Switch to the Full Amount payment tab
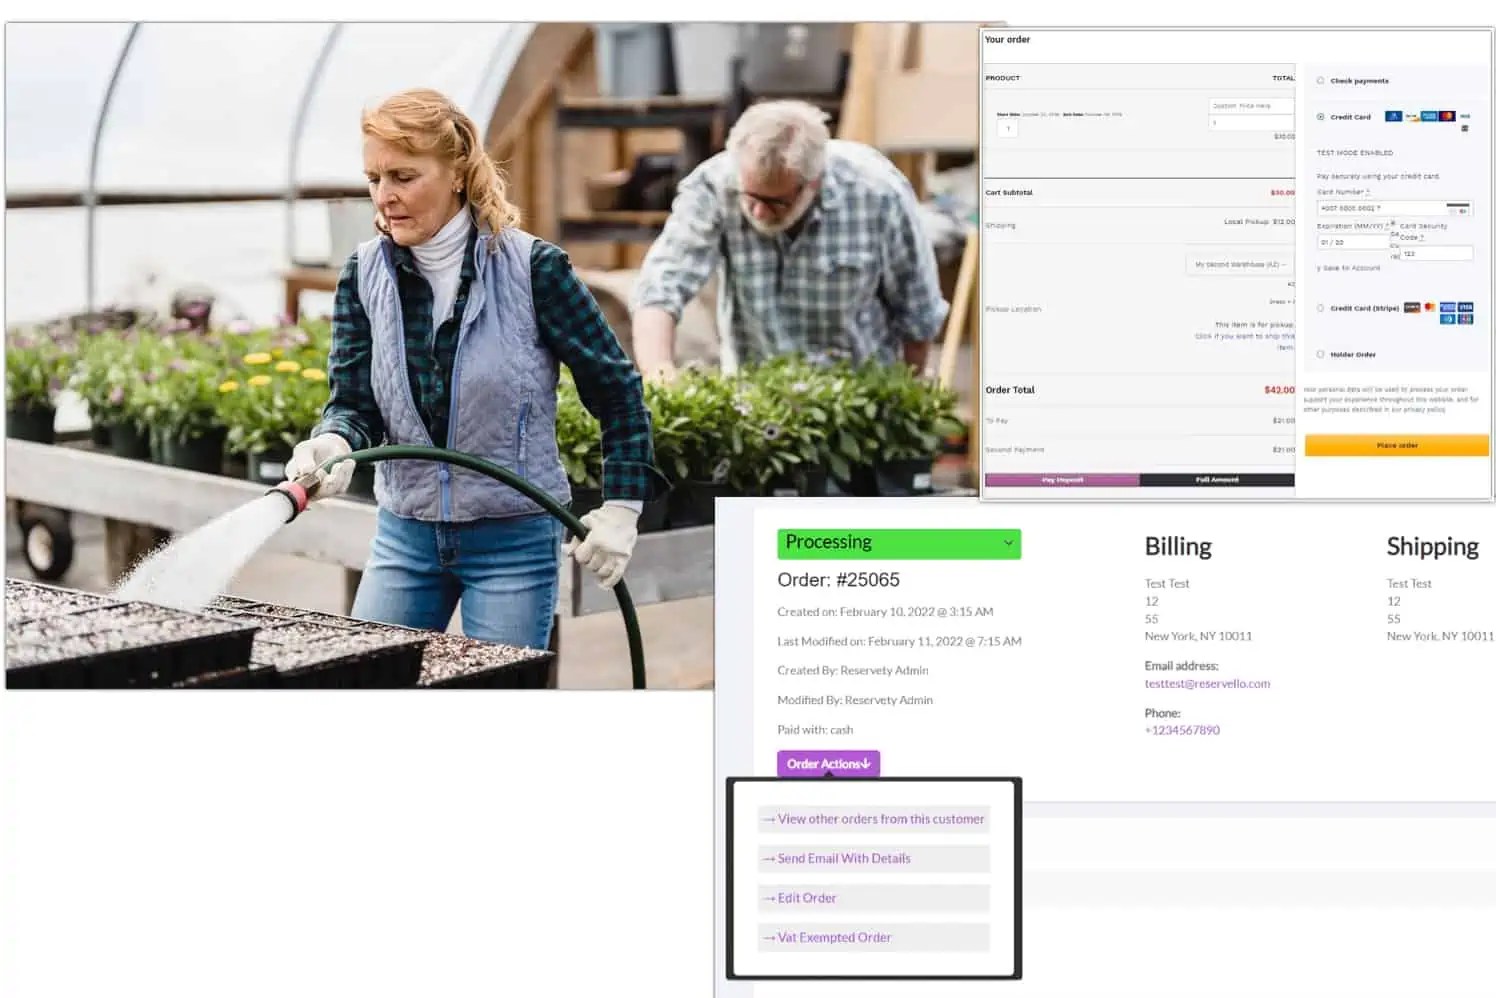Screen dimensions: 1496x998 coord(1218,480)
